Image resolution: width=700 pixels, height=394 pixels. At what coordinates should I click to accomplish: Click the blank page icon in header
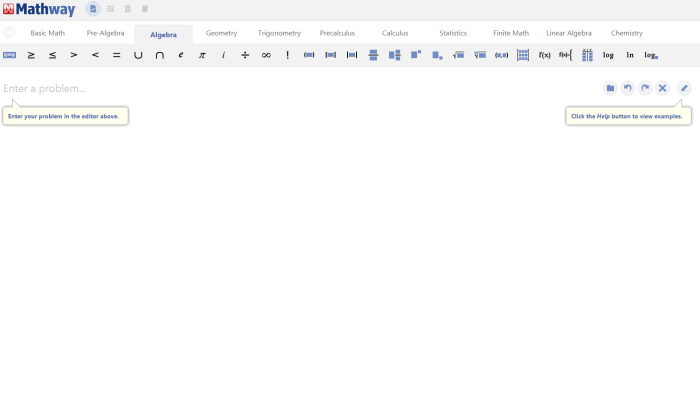(128, 9)
